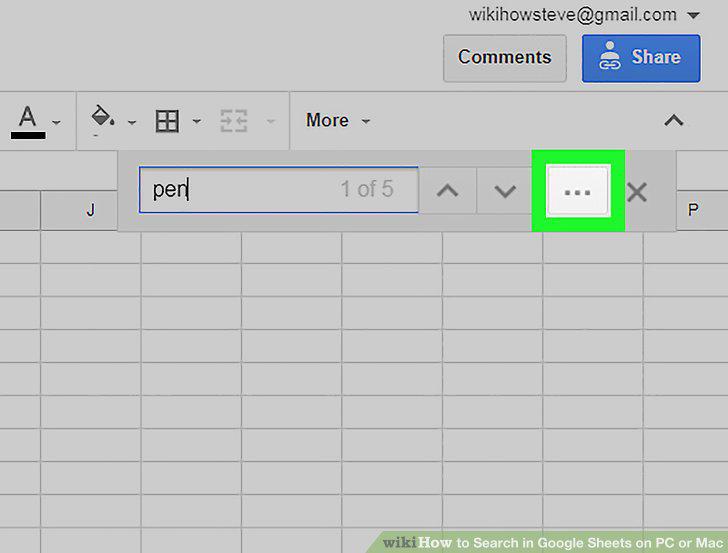Click the blue Share button
The image size is (728, 553).
641,58
